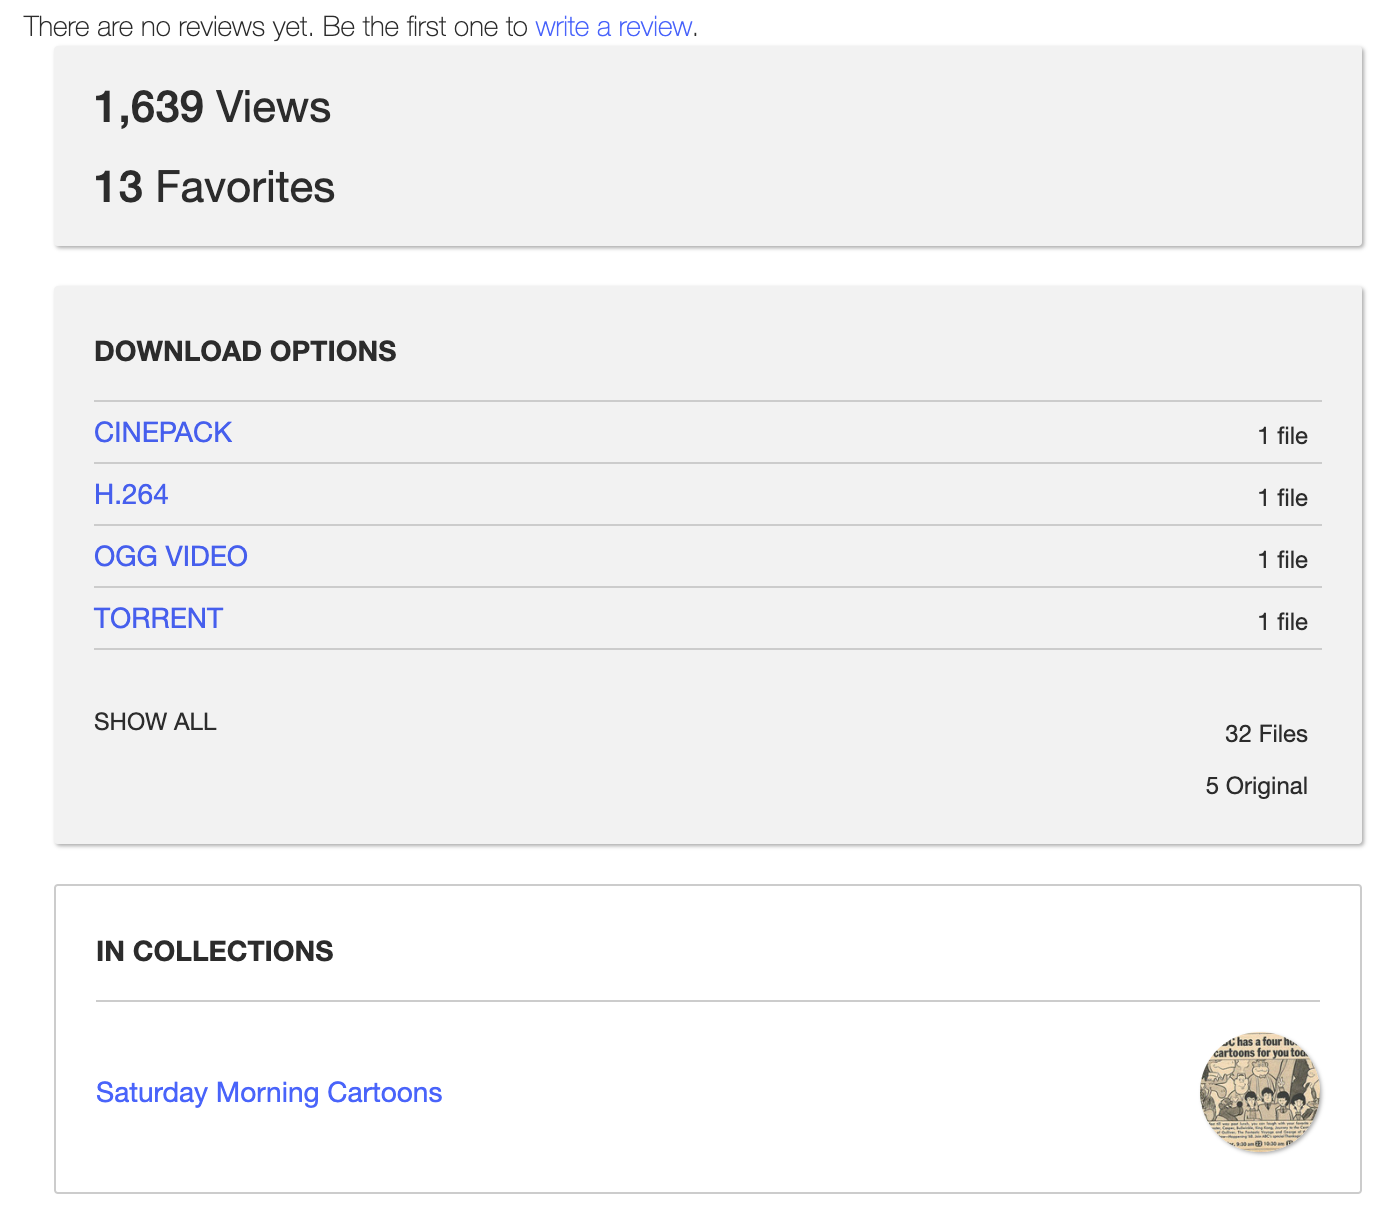The image size is (1392, 1218).
Task: Download the TORRENT file
Action: click(158, 618)
